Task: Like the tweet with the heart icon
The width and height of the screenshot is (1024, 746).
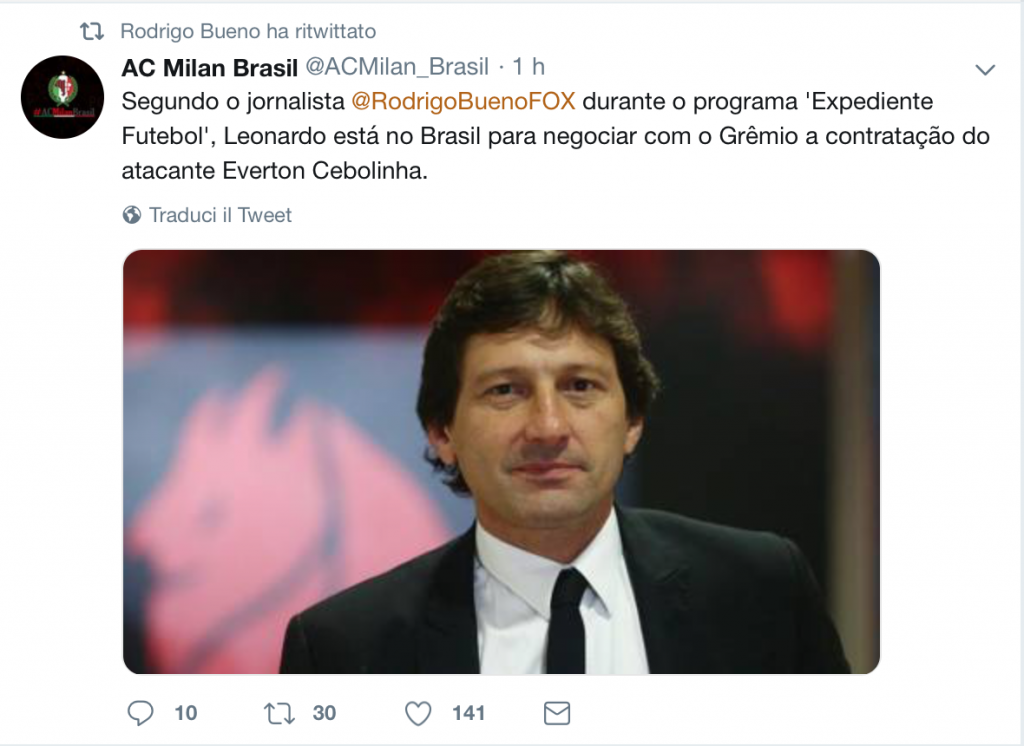Action: tap(416, 713)
